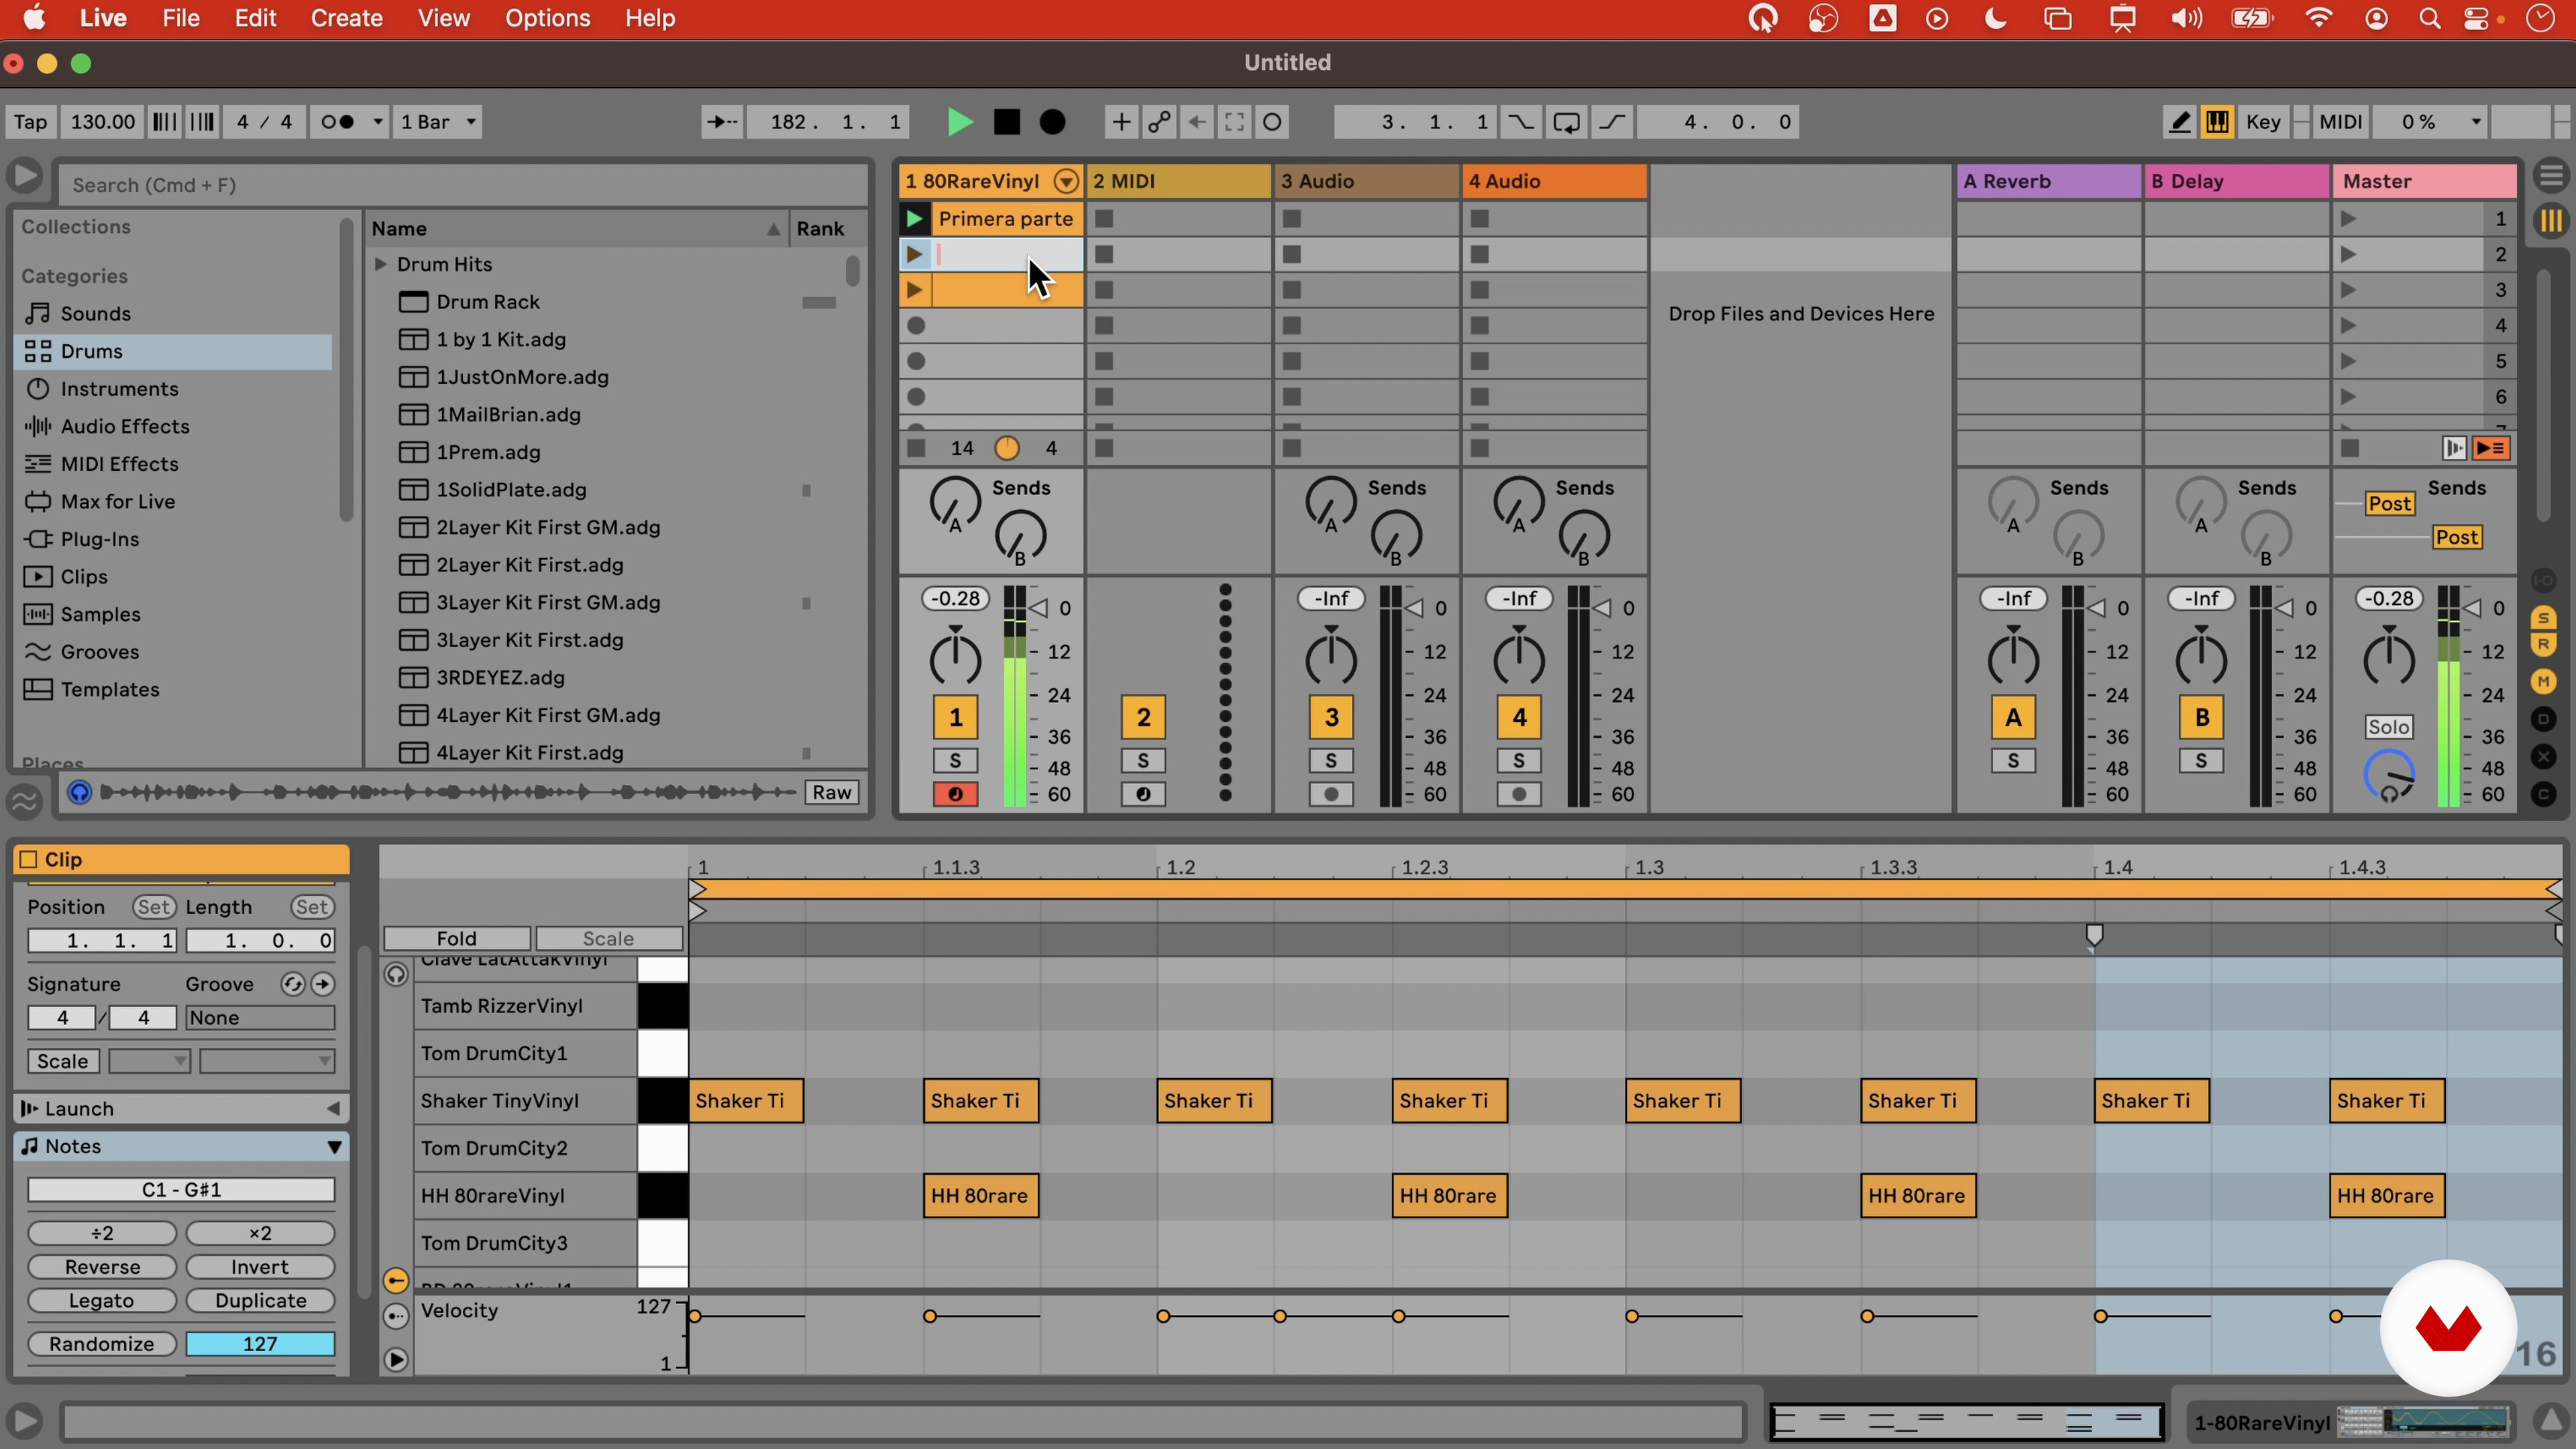This screenshot has height=1449, width=2576.
Task: Expand the Launch section
Action: point(333,1109)
